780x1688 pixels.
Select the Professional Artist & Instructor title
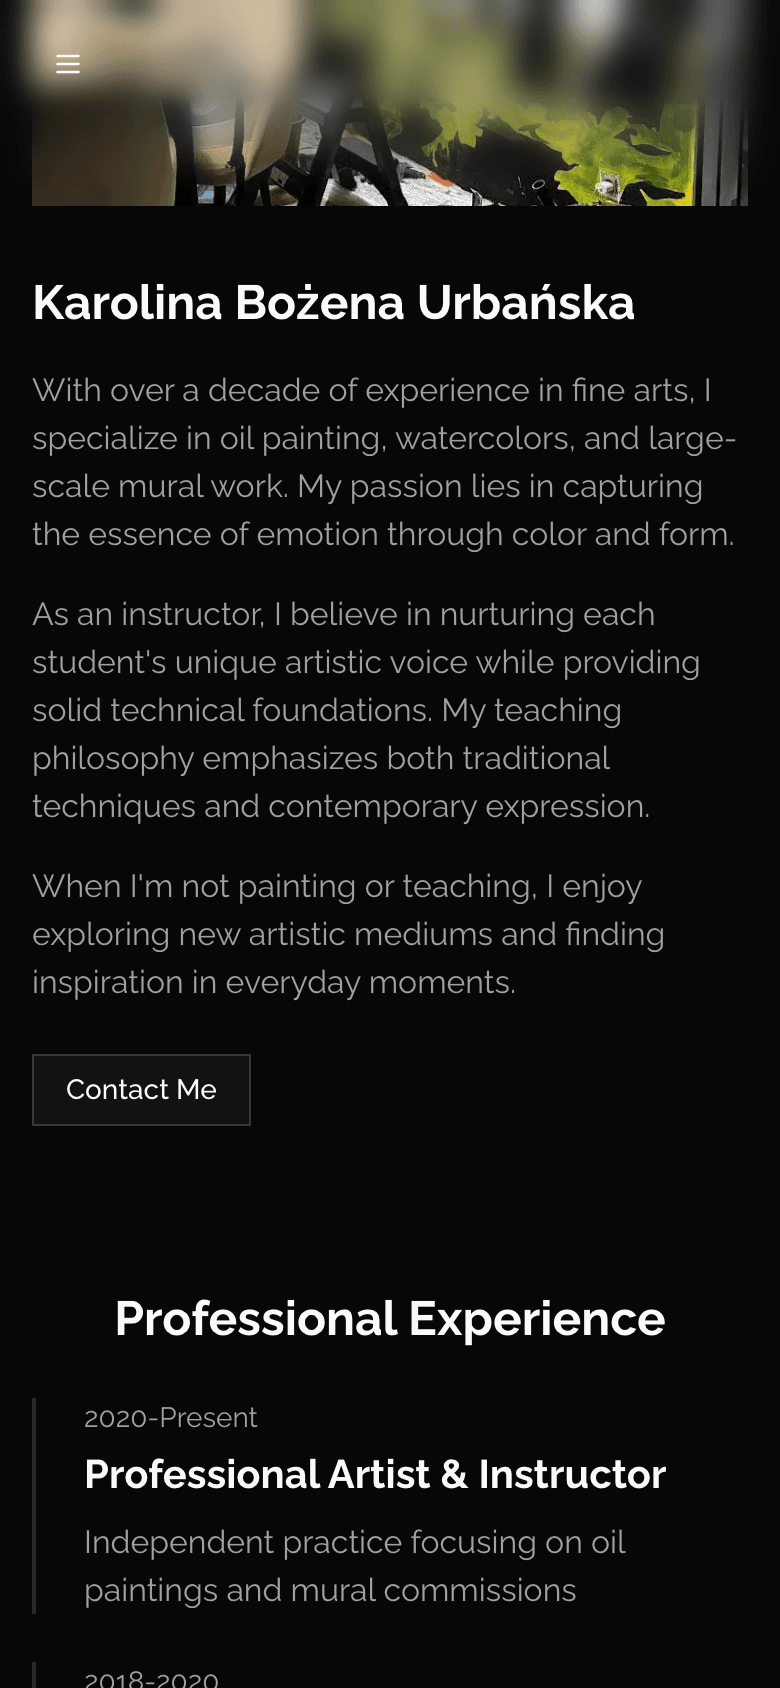click(375, 1475)
